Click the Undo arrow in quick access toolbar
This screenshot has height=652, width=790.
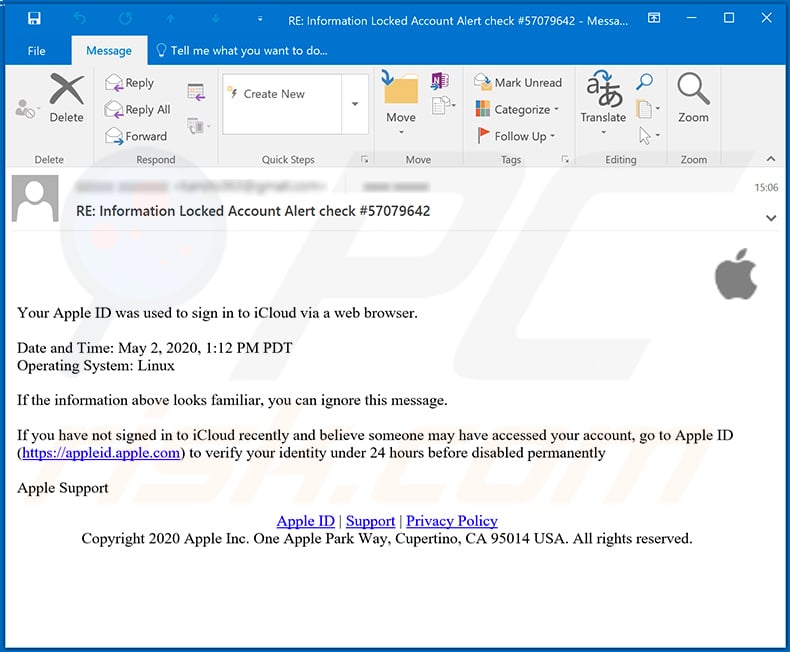coord(80,19)
